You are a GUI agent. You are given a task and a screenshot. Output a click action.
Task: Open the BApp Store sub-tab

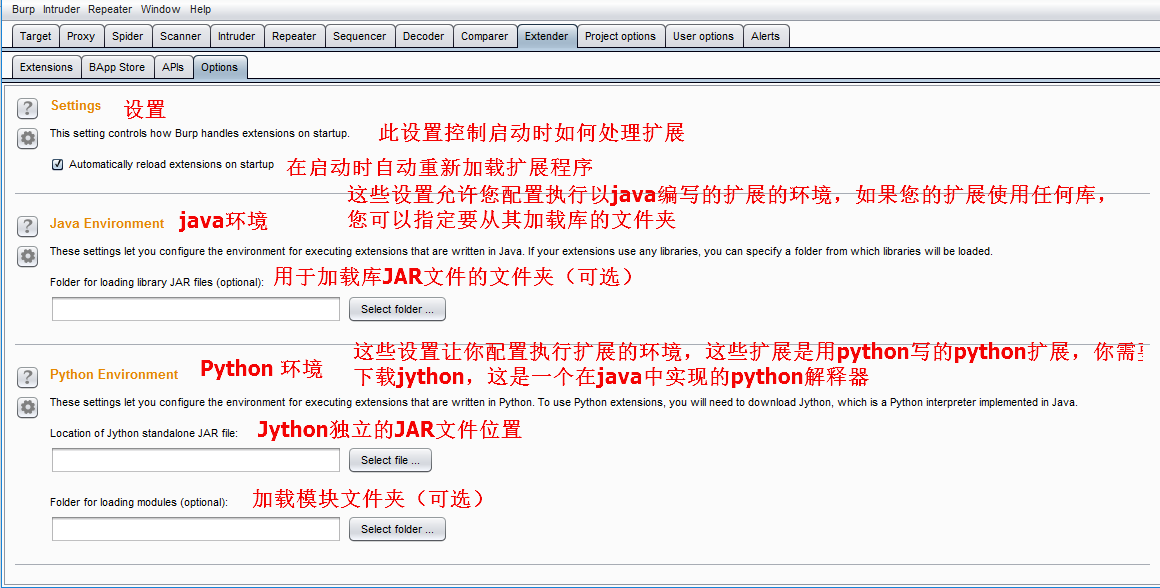coord(117,67)
